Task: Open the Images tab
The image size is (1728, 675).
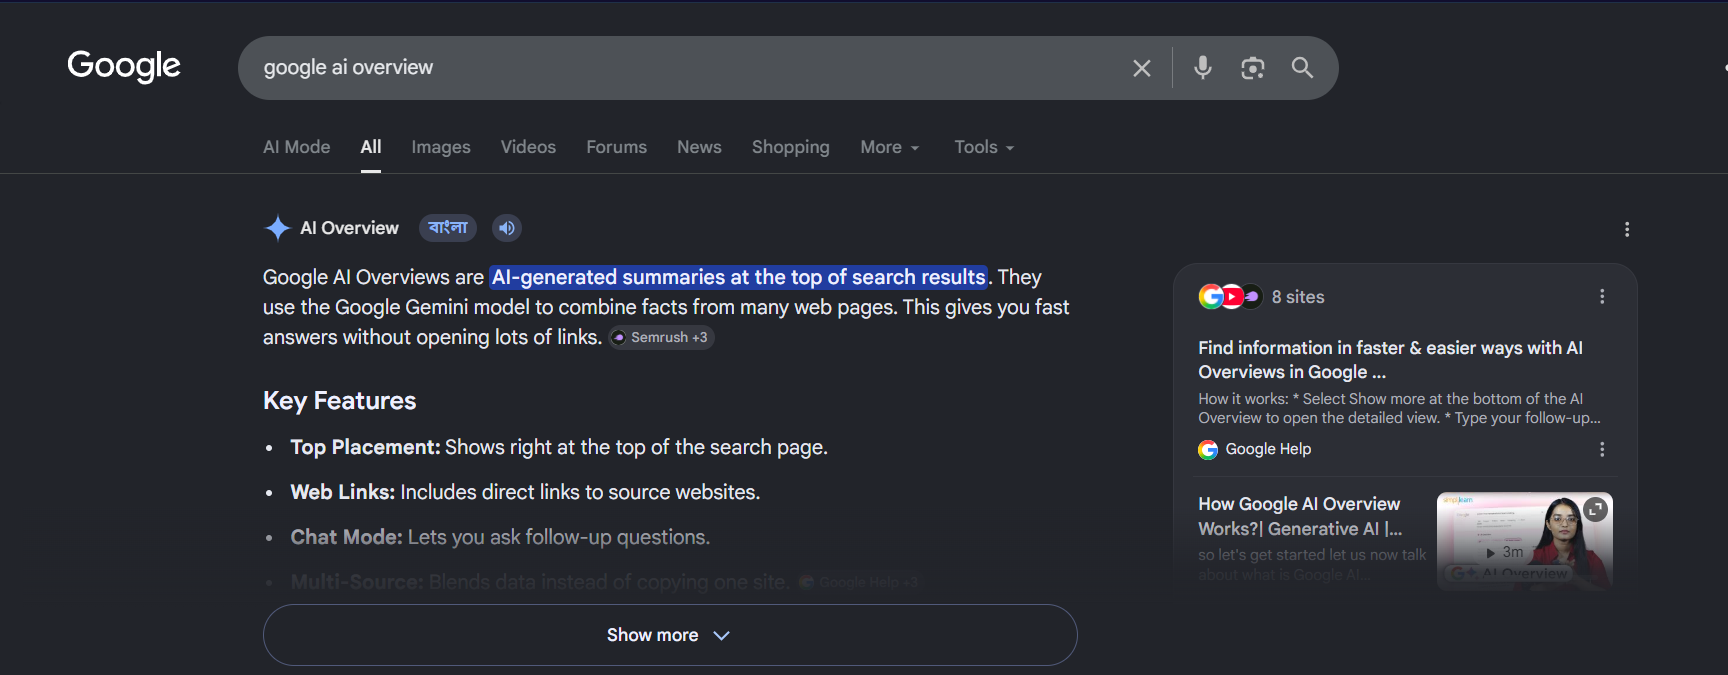Action: (441, 147)
